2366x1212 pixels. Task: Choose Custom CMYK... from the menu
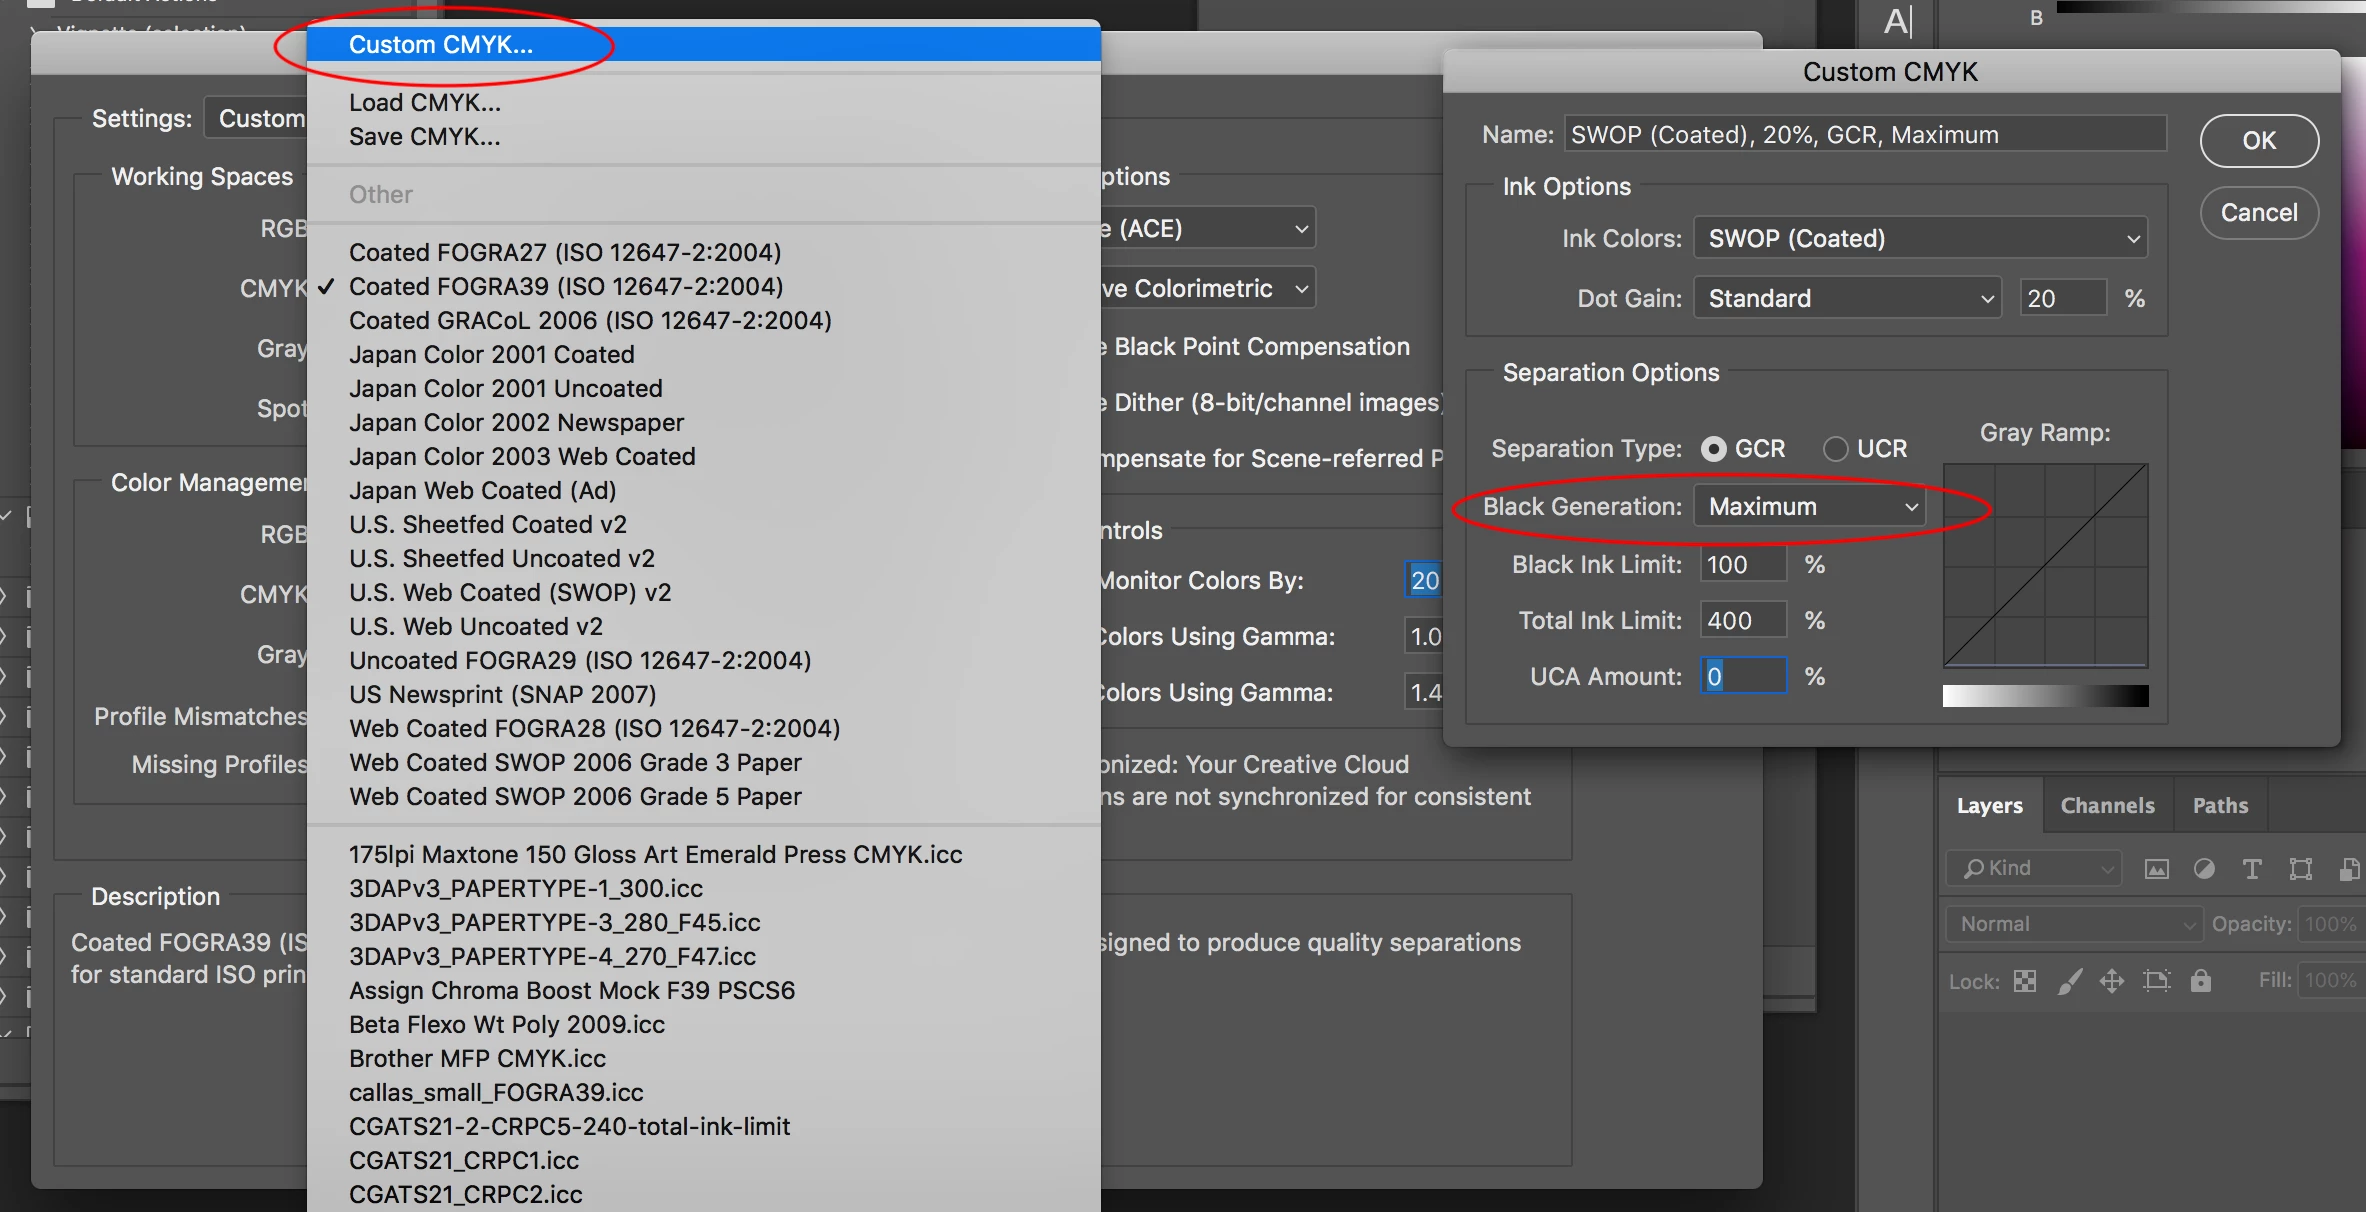[441, 45]
